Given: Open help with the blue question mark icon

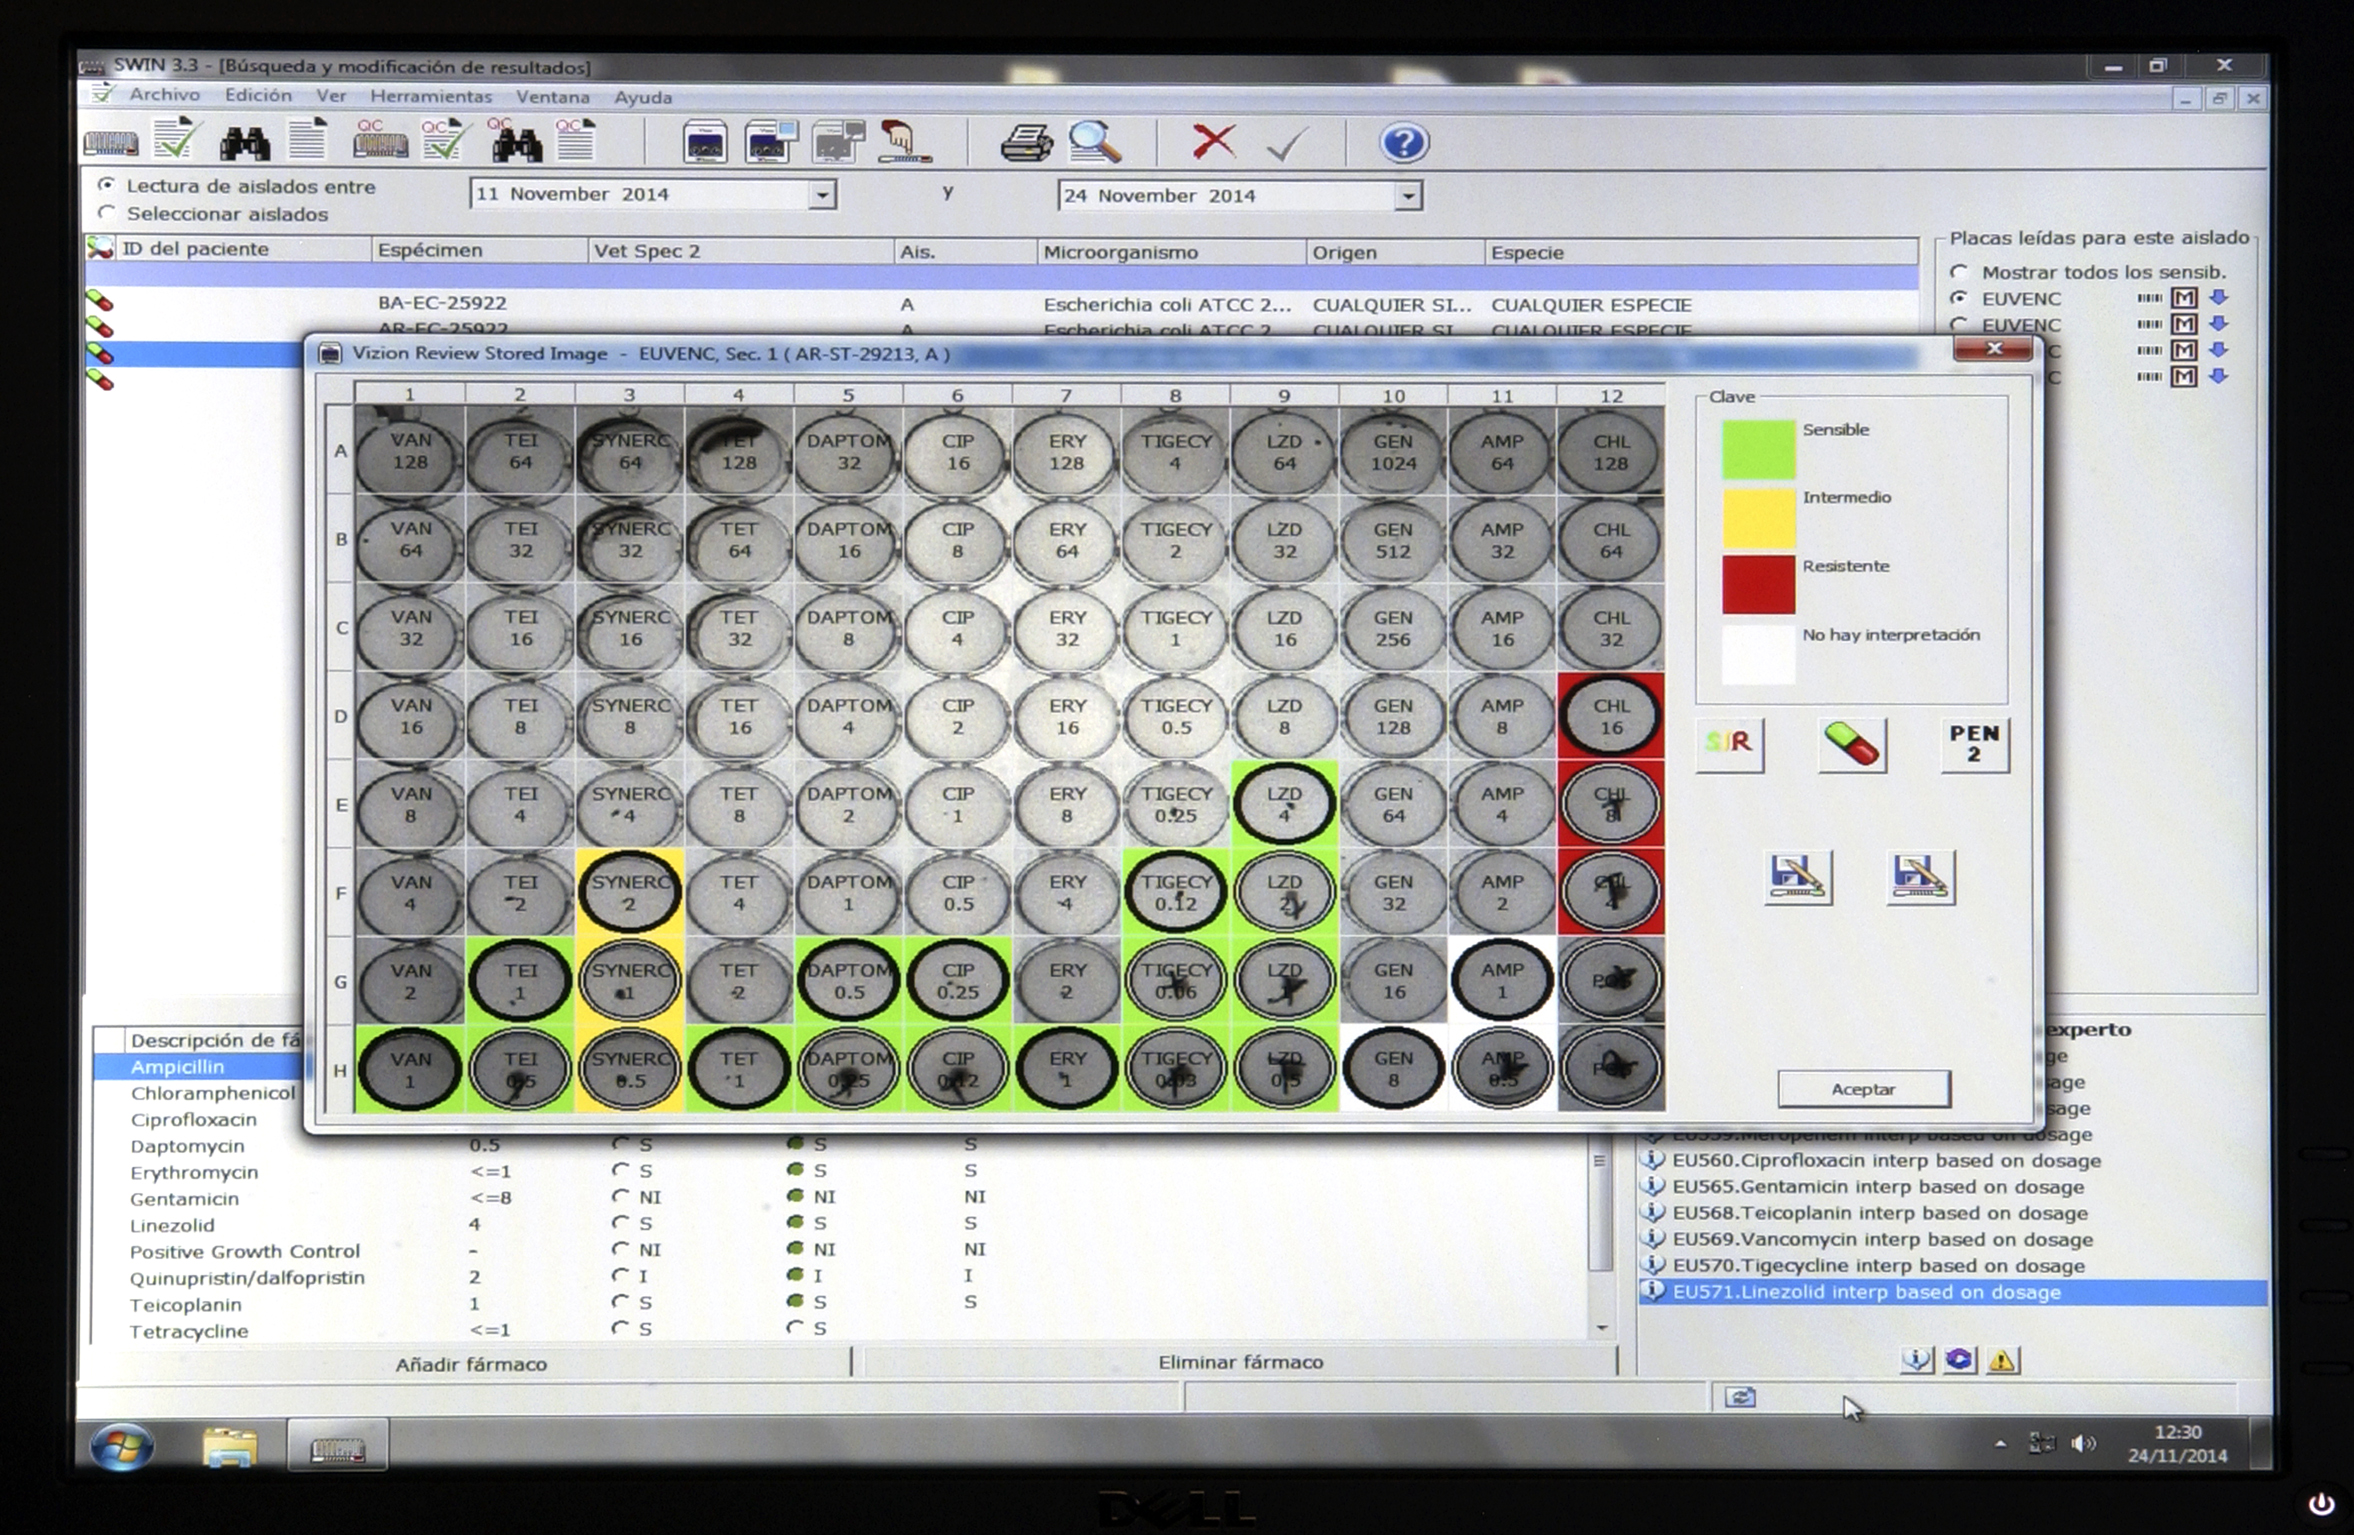Looking at the screenshot, I should (x=1404, y=143).
